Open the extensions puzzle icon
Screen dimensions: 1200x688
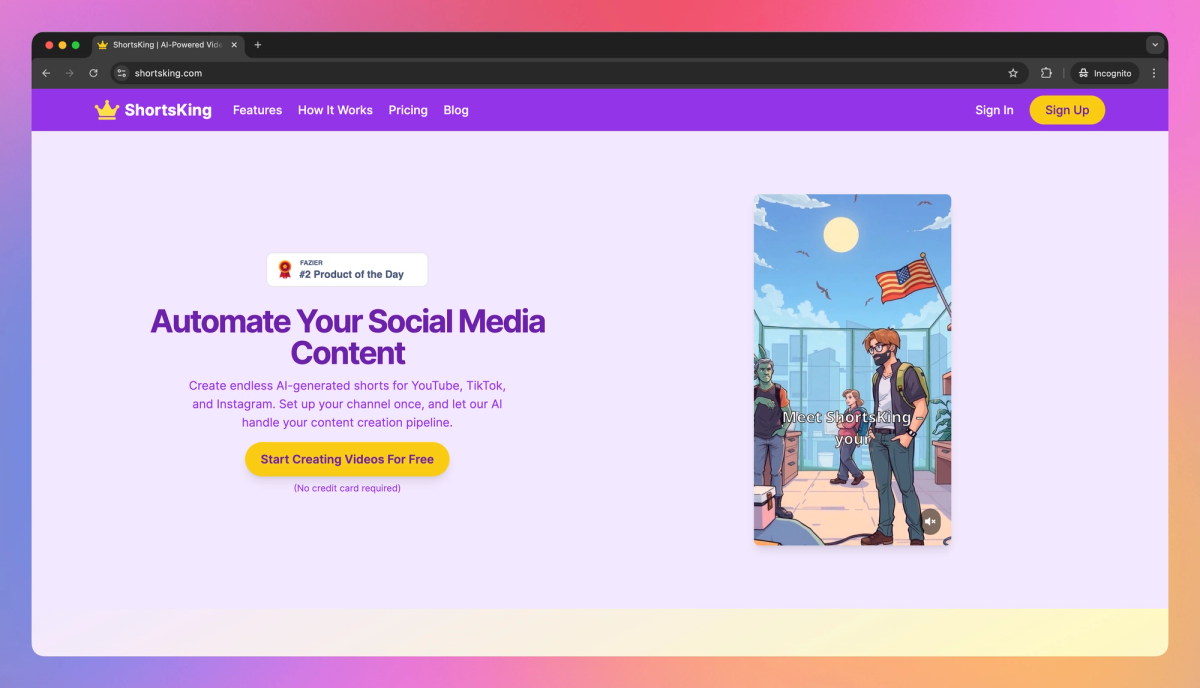[x=1047, y=73]
